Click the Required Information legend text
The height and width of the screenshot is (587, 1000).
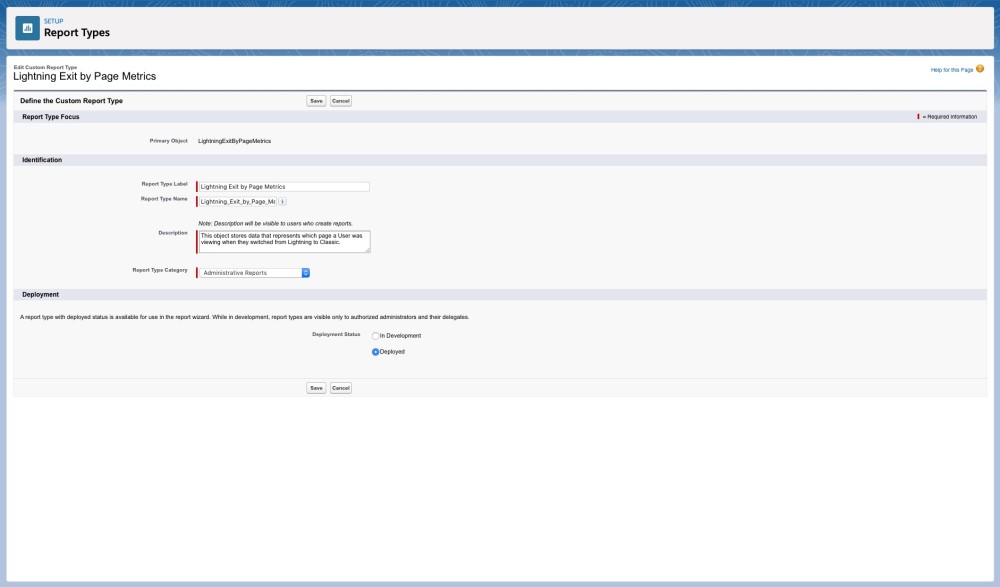pyautogui.click(x=950, y=117)
